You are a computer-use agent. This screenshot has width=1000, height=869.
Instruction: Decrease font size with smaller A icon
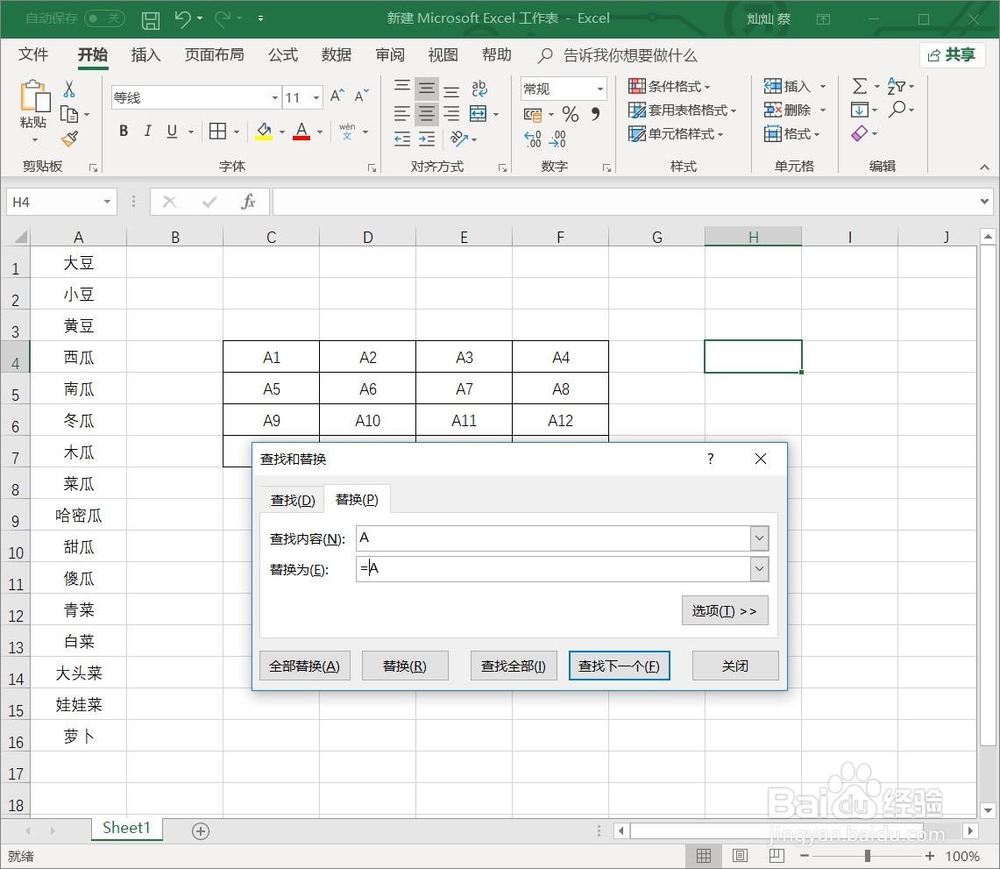pos(362,96)
